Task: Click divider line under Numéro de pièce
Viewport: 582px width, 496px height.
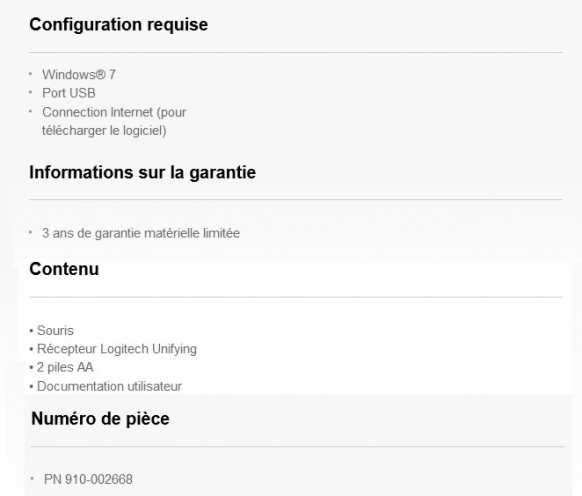Action: pyautogui.click(x=297, y=447)
